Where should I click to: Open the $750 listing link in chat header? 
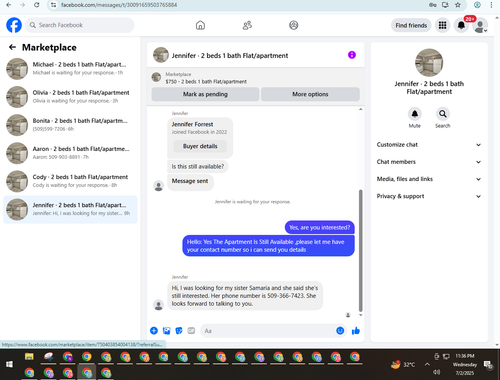(206, 81)
